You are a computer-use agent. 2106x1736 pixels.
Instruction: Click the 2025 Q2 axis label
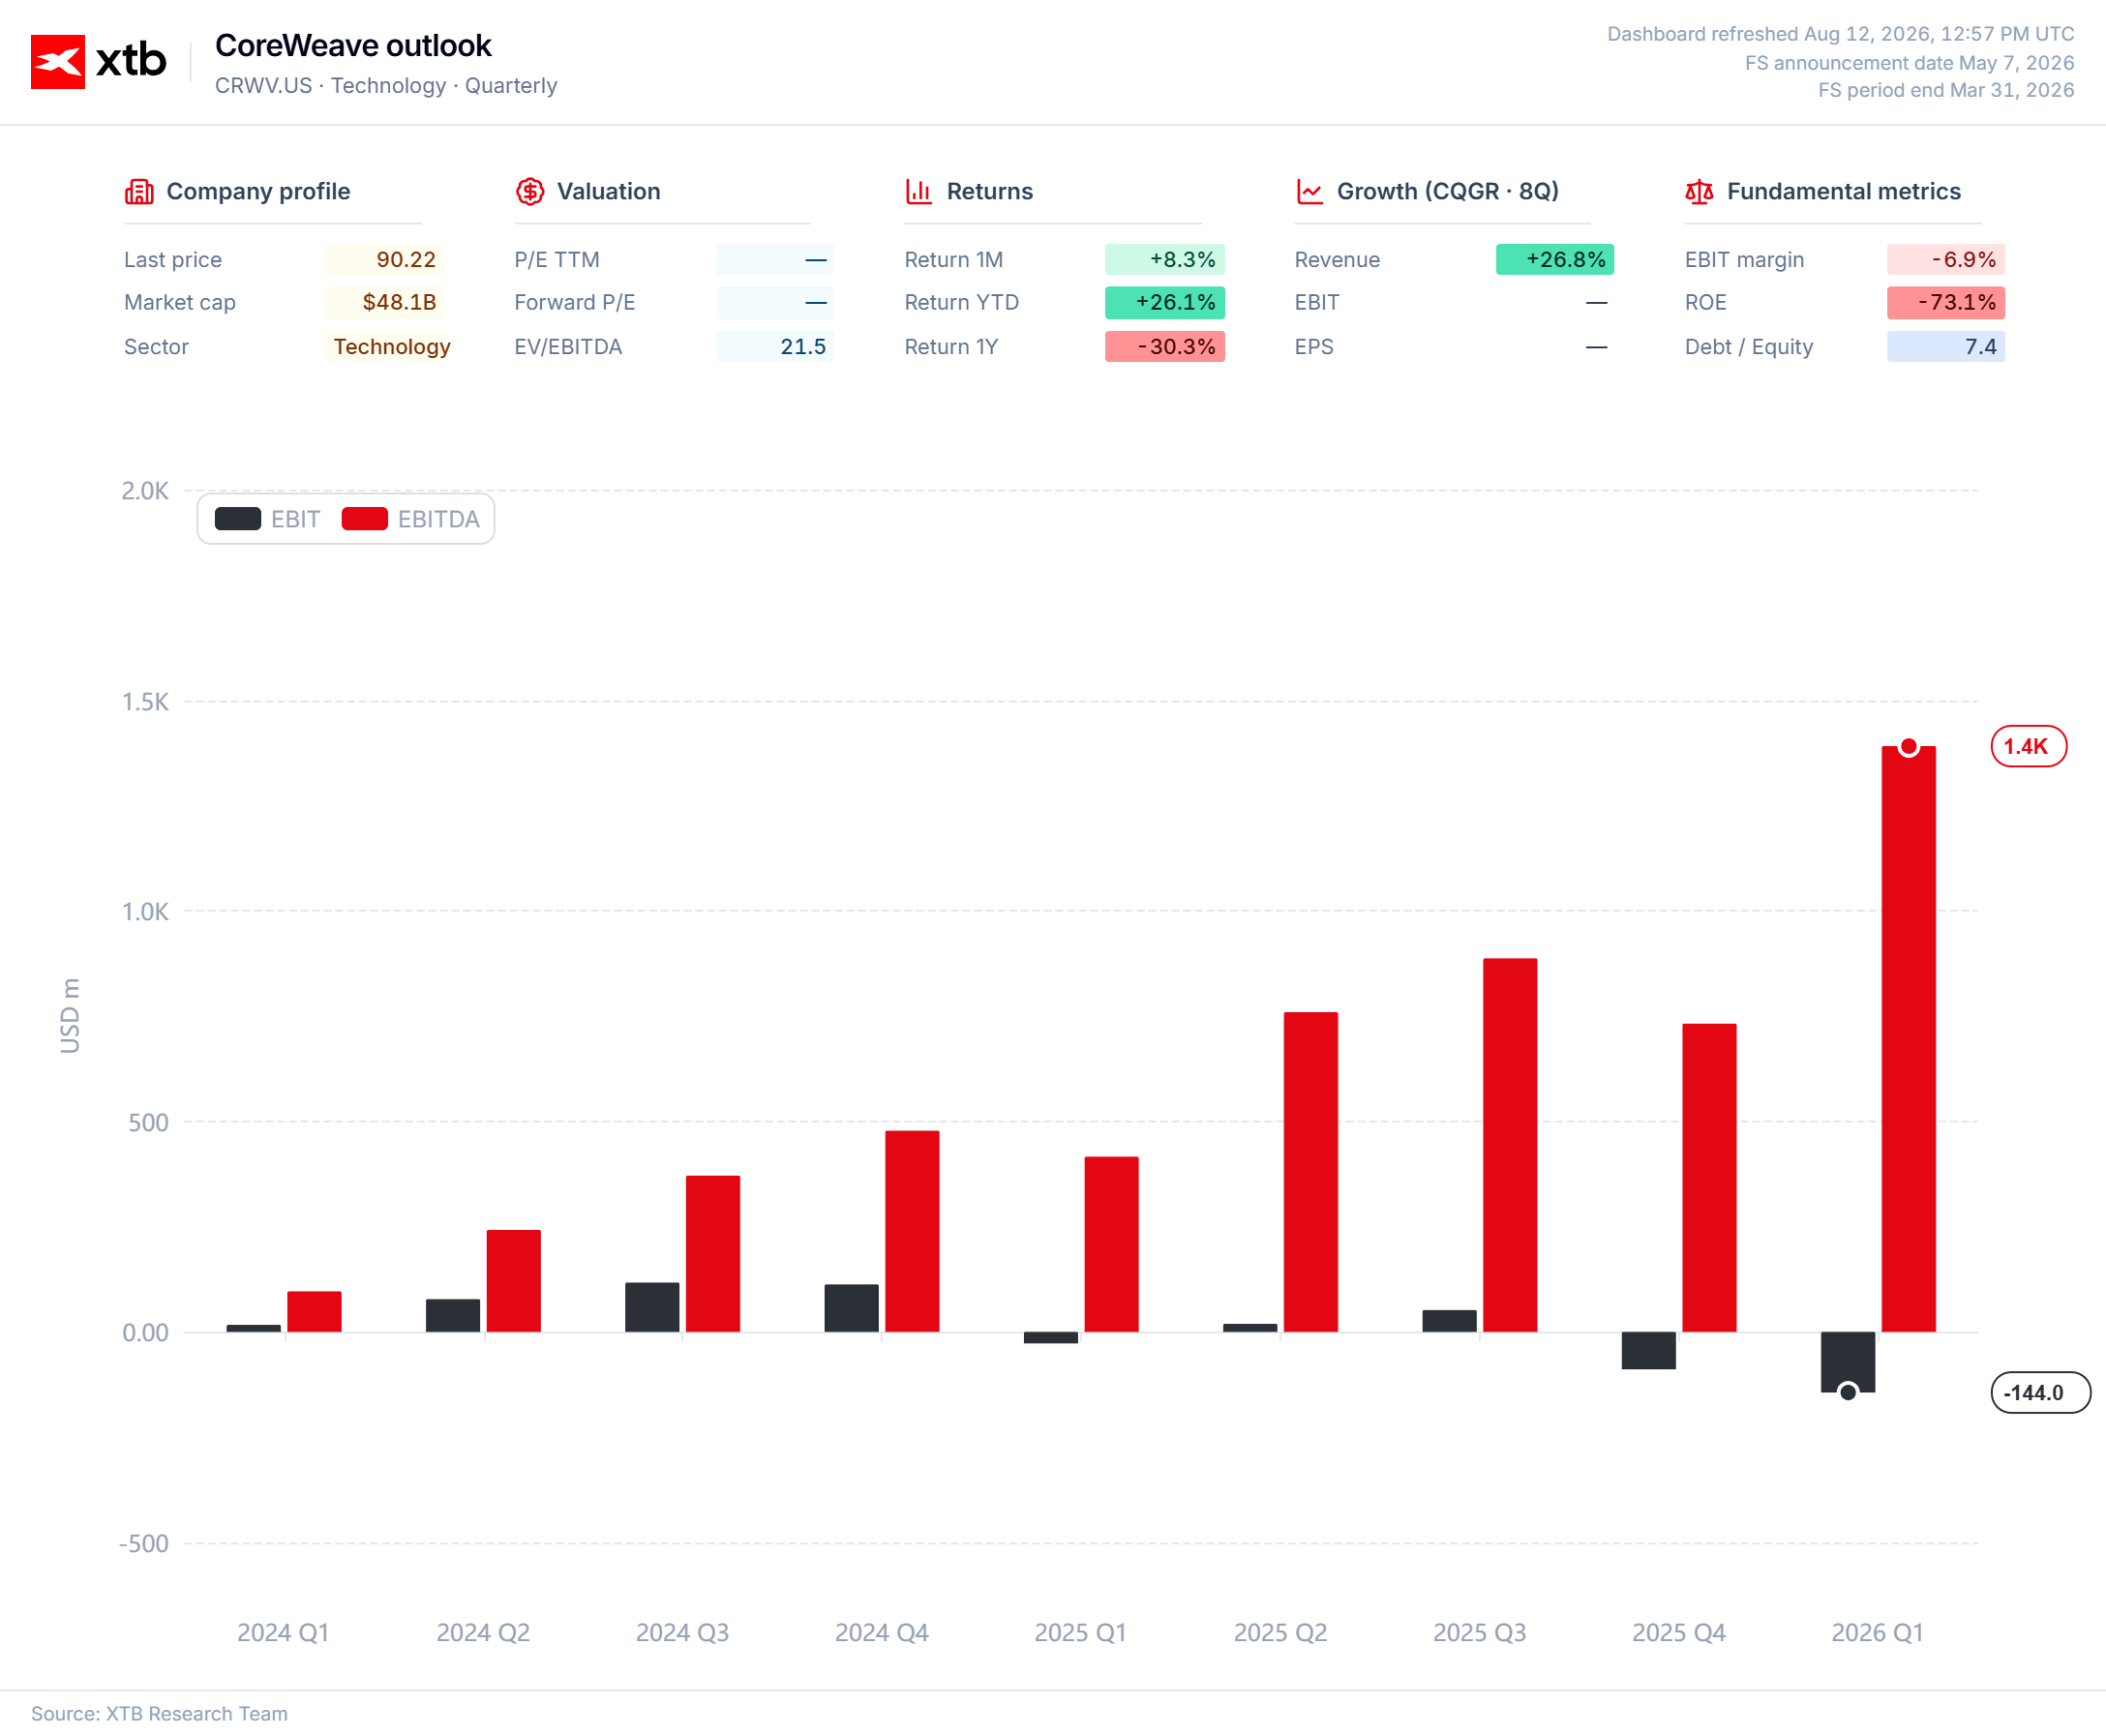(x=1280, y=1633)
